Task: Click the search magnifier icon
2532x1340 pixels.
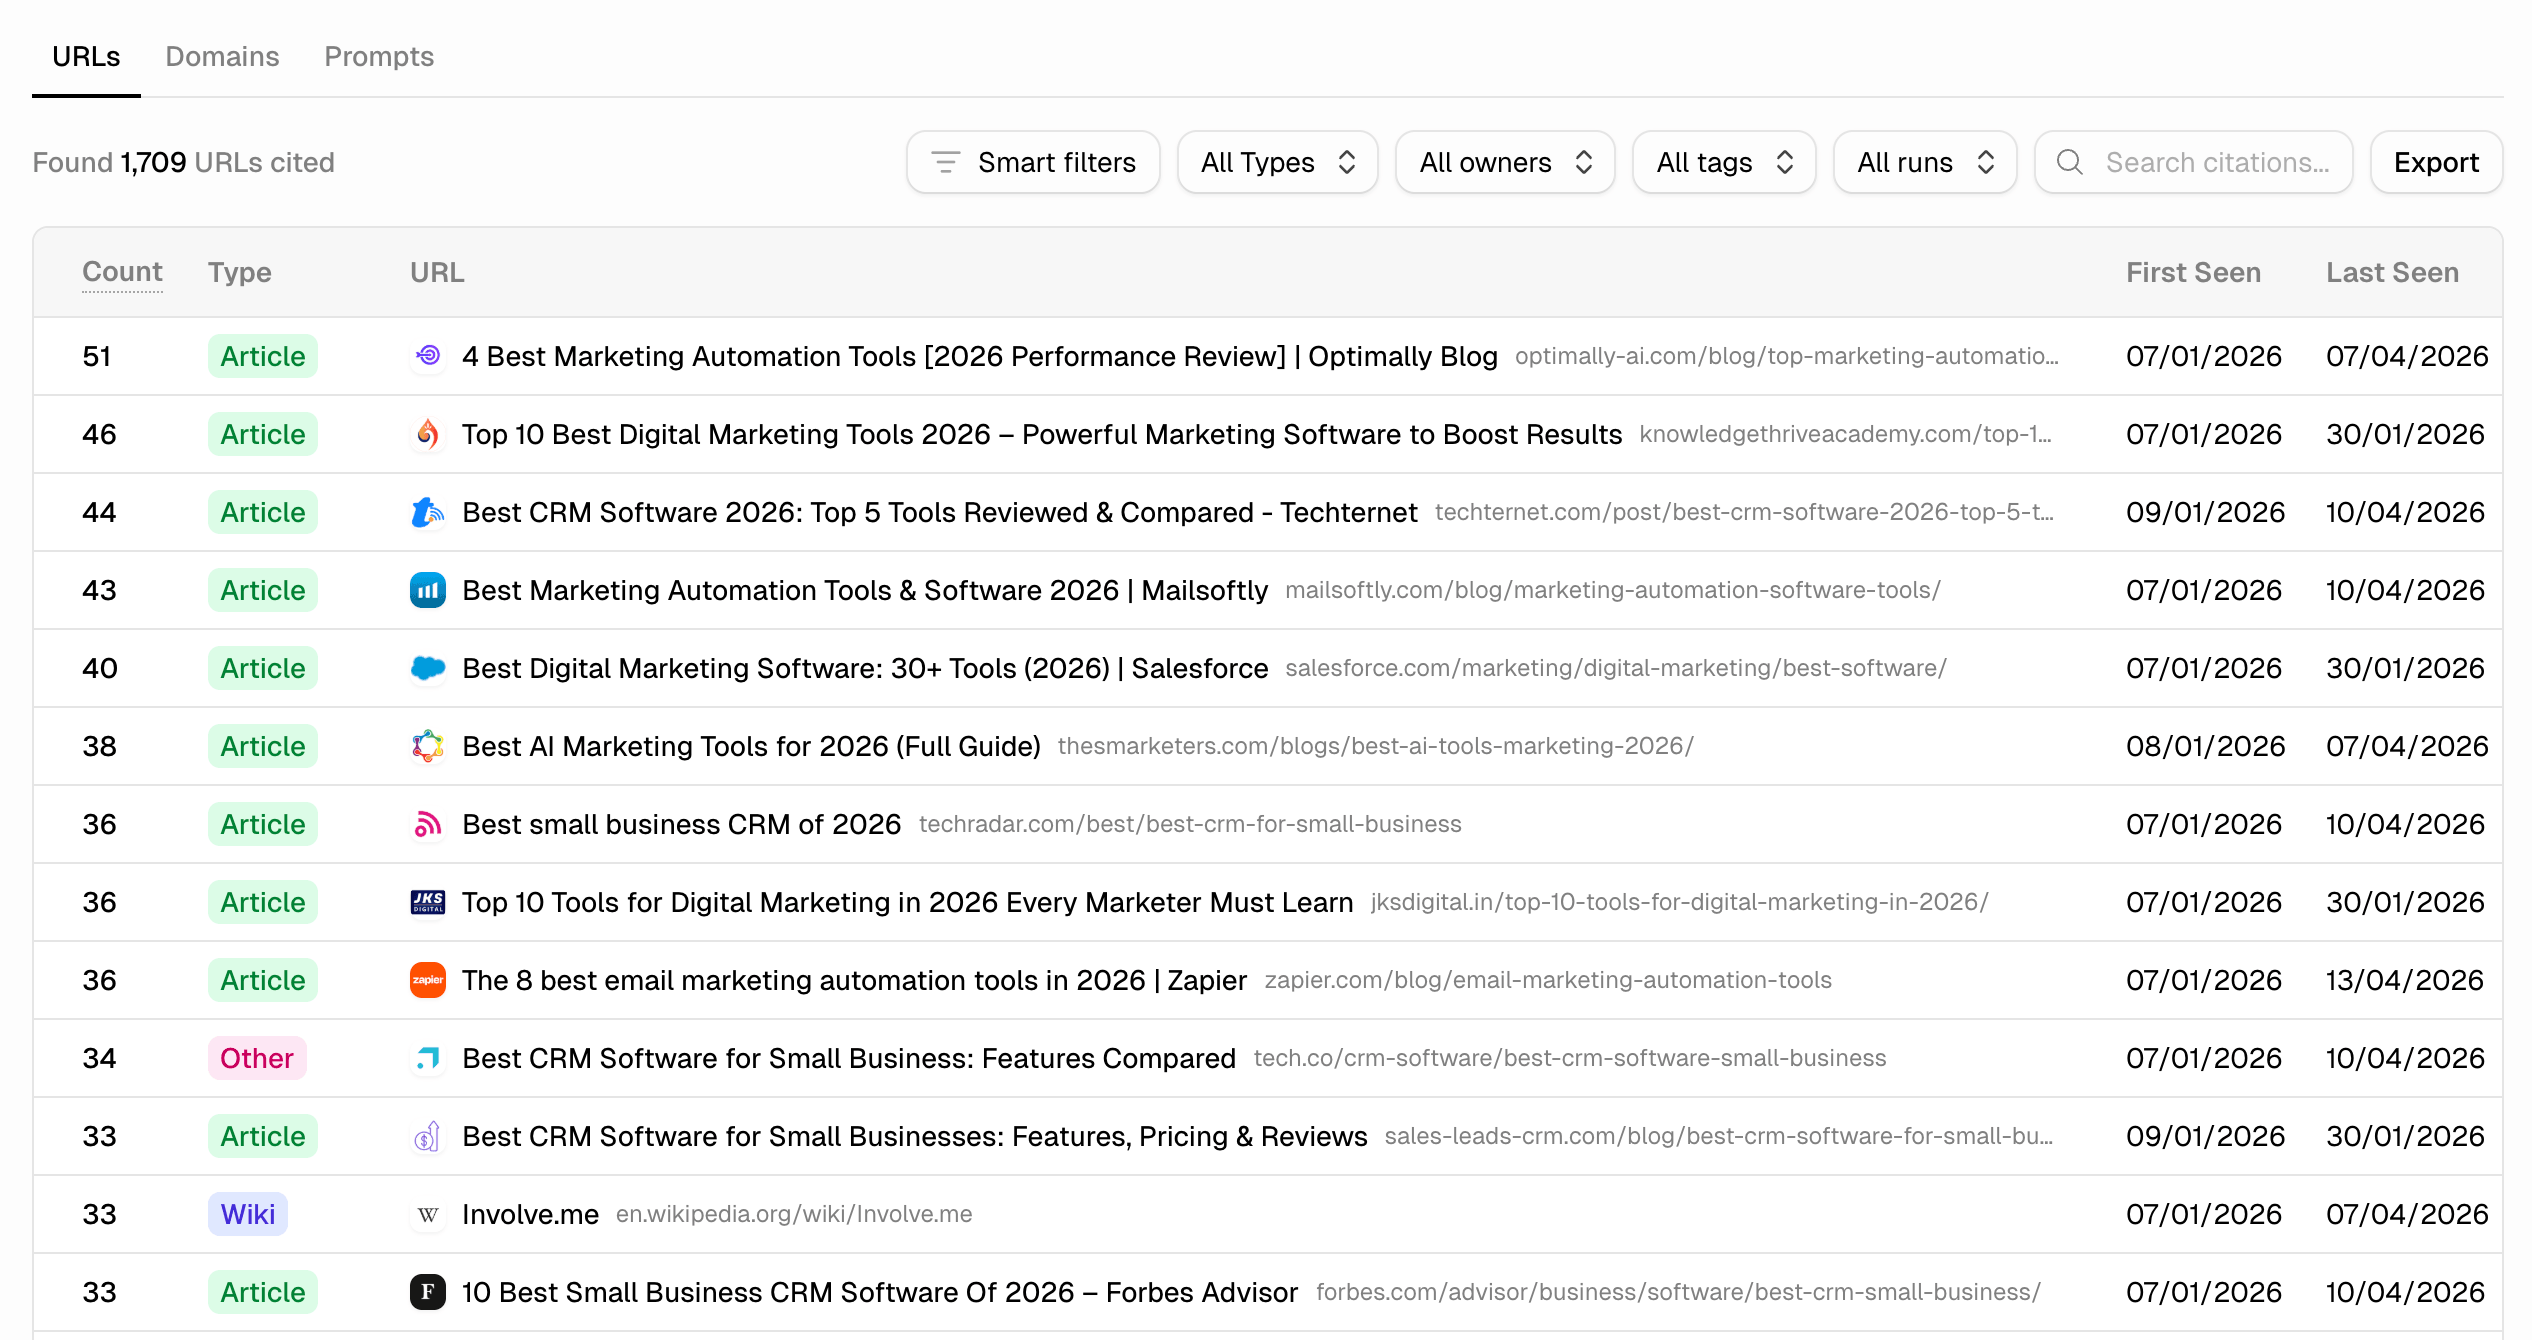Action: [2070, 162]
